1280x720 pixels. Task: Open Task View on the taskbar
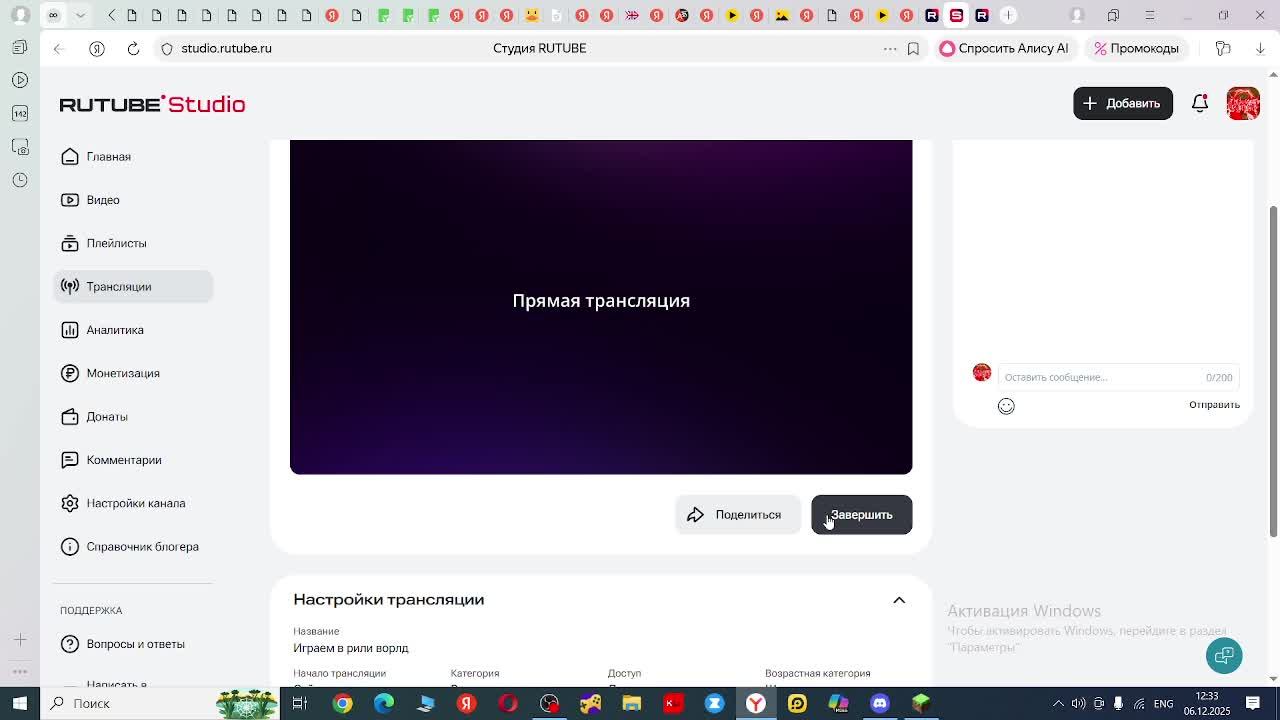coord(299,703)
